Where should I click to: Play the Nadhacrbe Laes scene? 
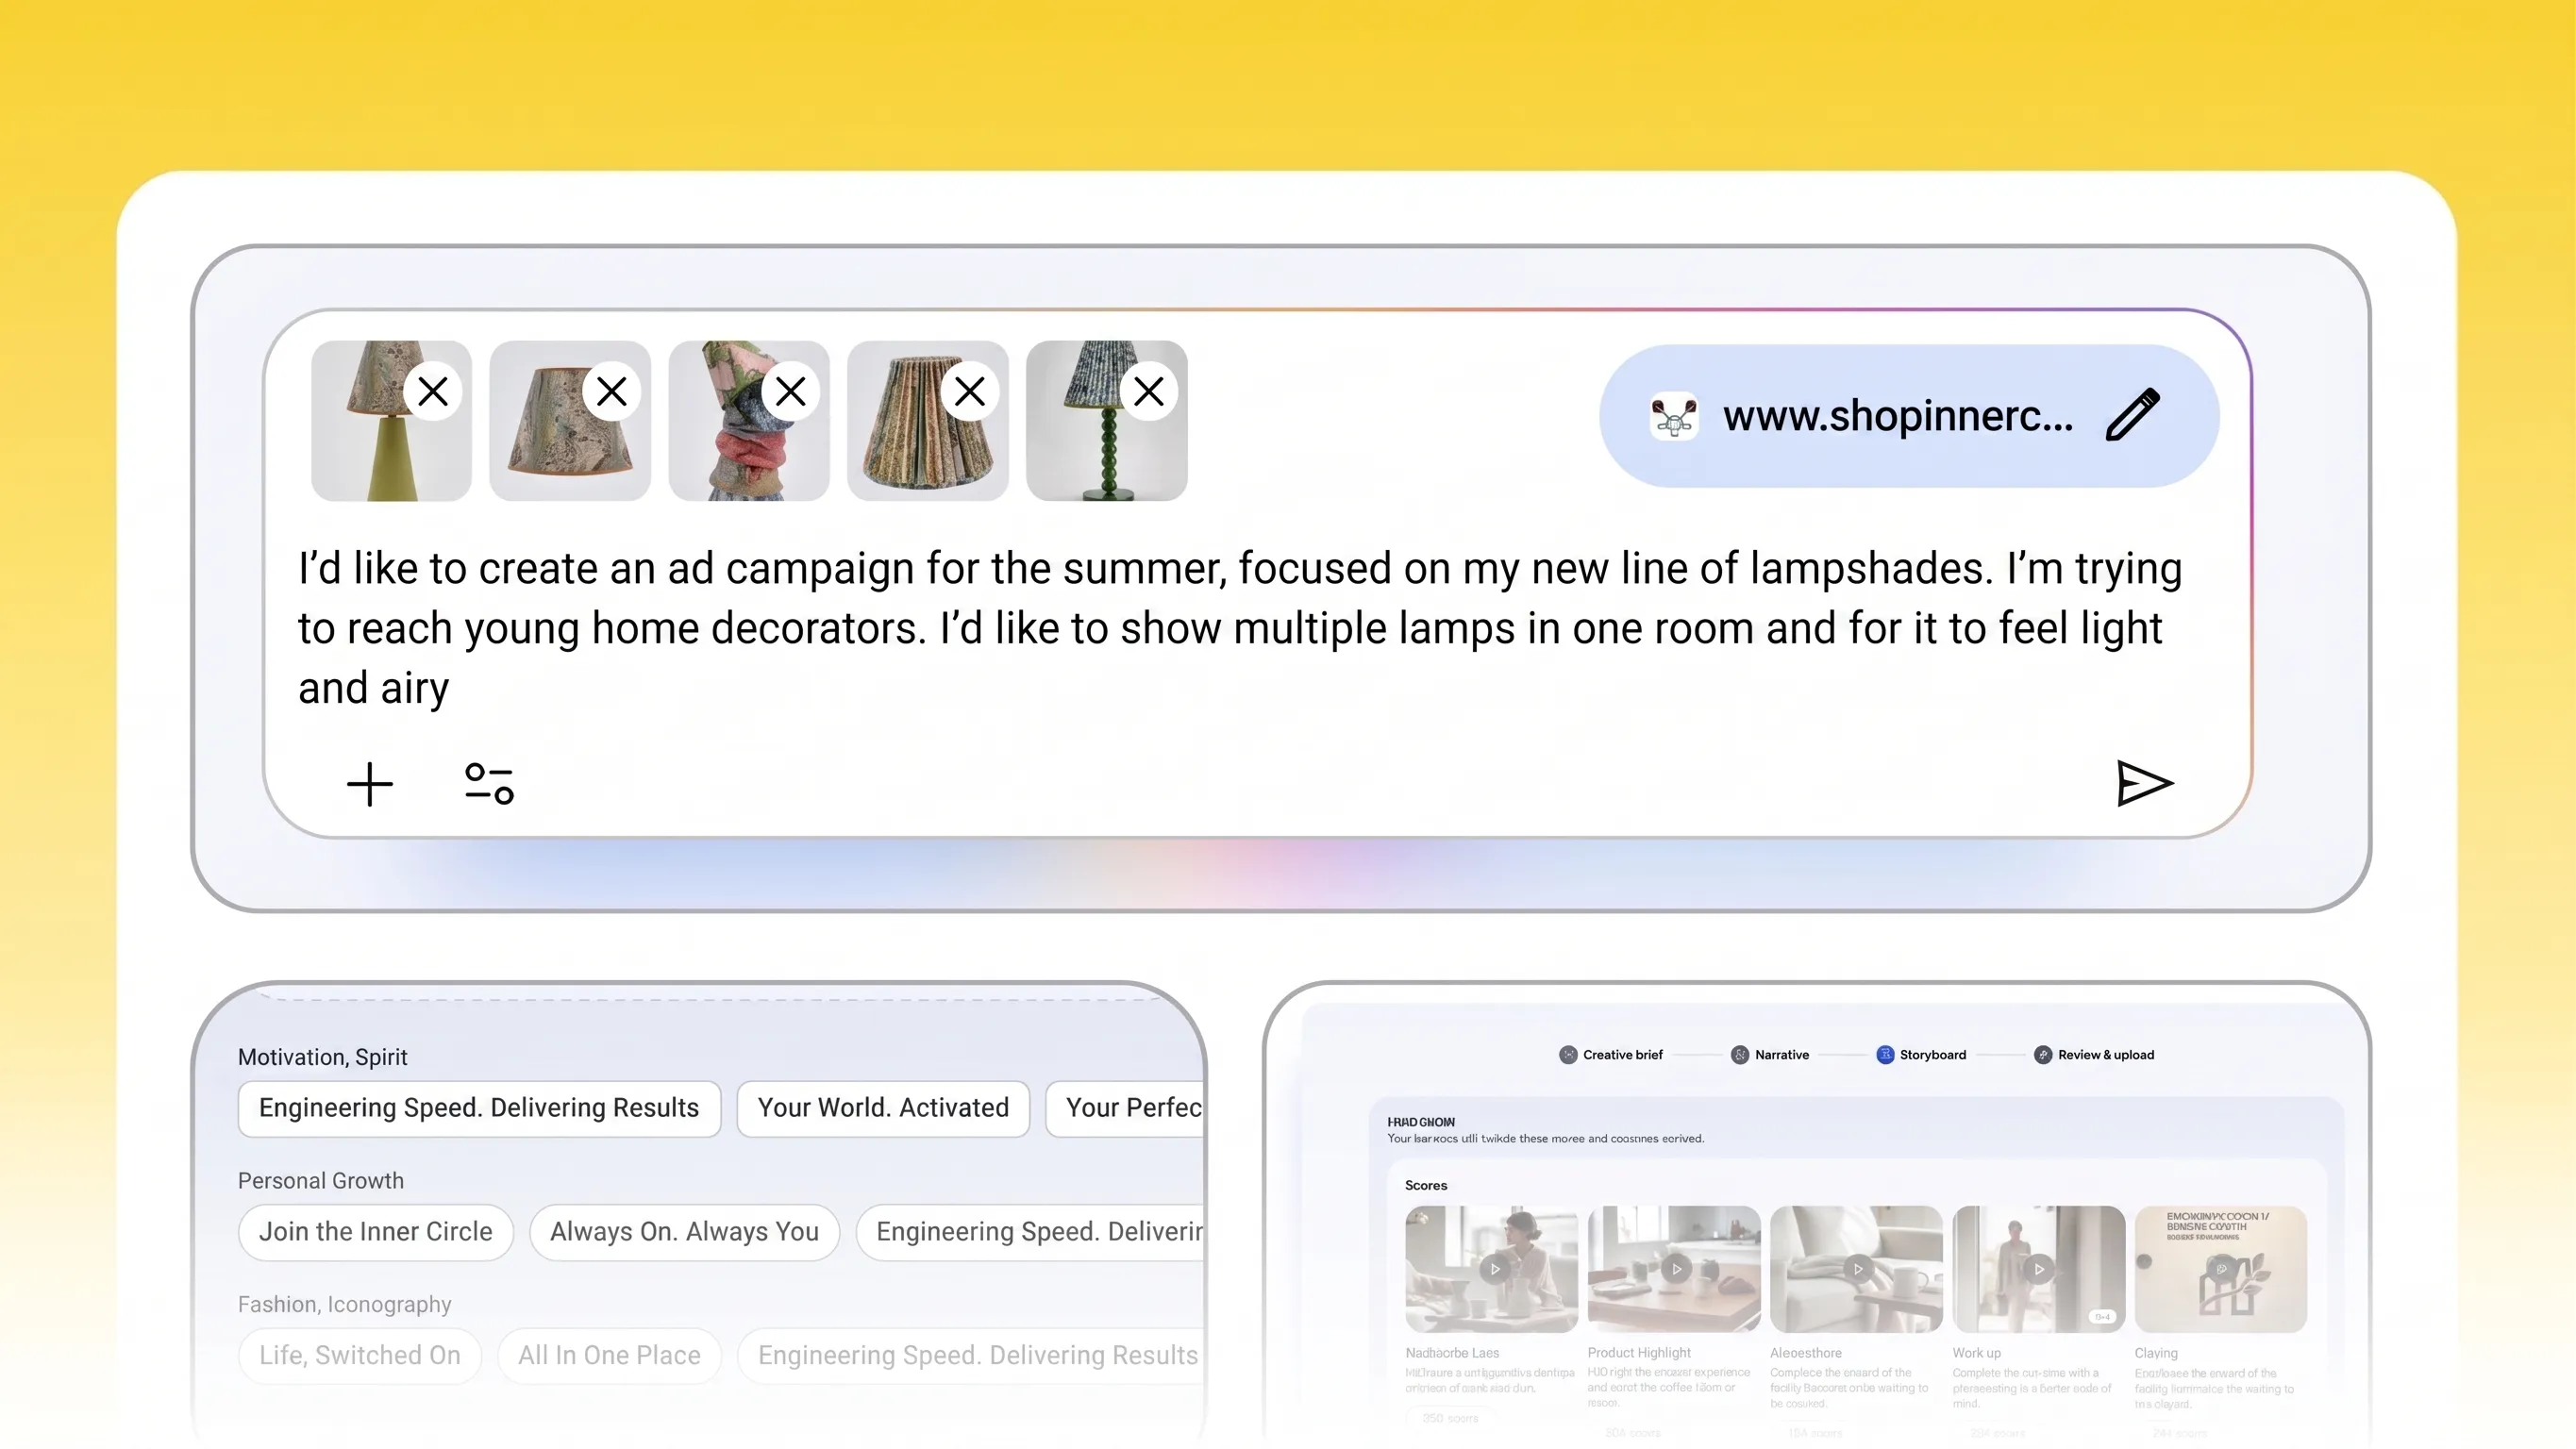(1495, 1269)
